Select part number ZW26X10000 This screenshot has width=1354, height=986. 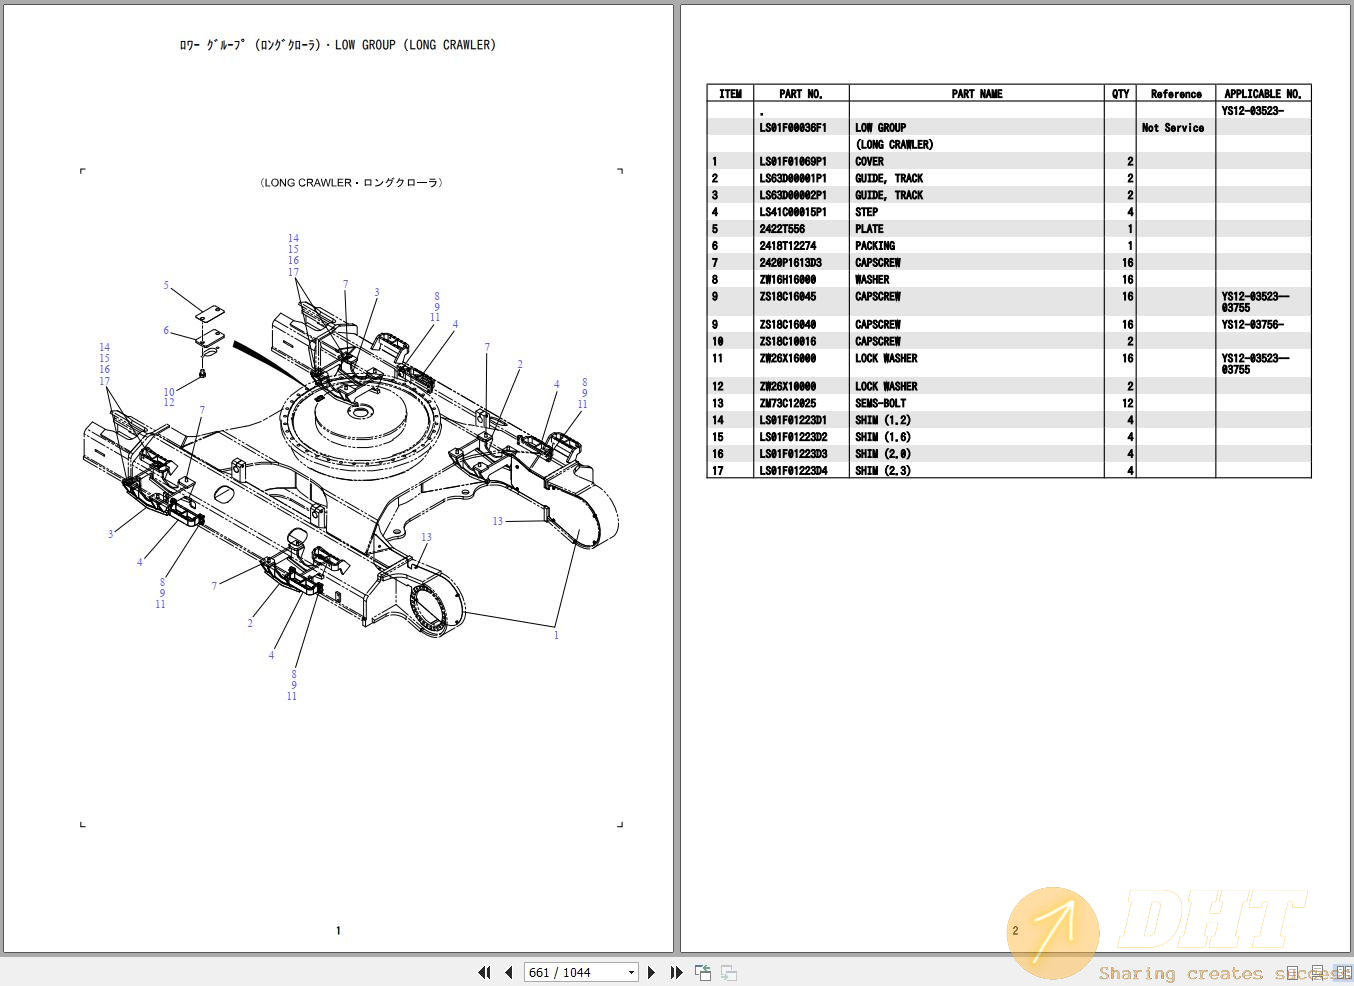788,387
